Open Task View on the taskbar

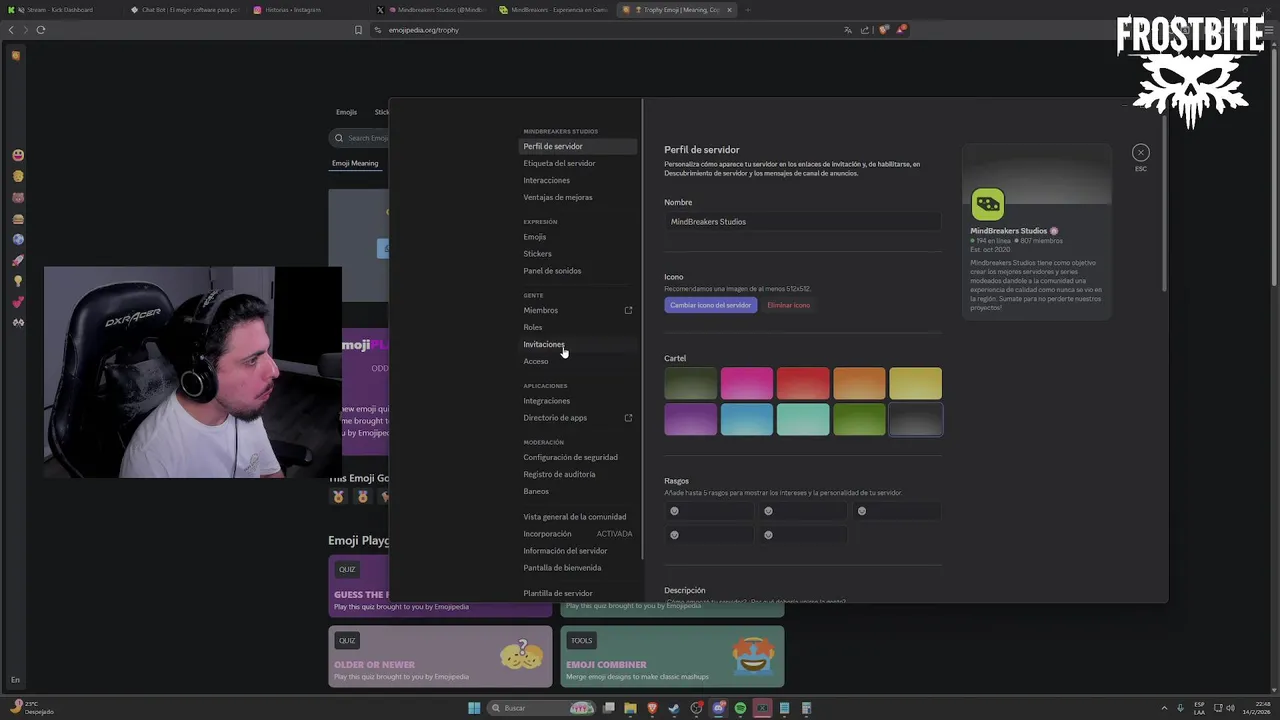click(x=608, y=708)
